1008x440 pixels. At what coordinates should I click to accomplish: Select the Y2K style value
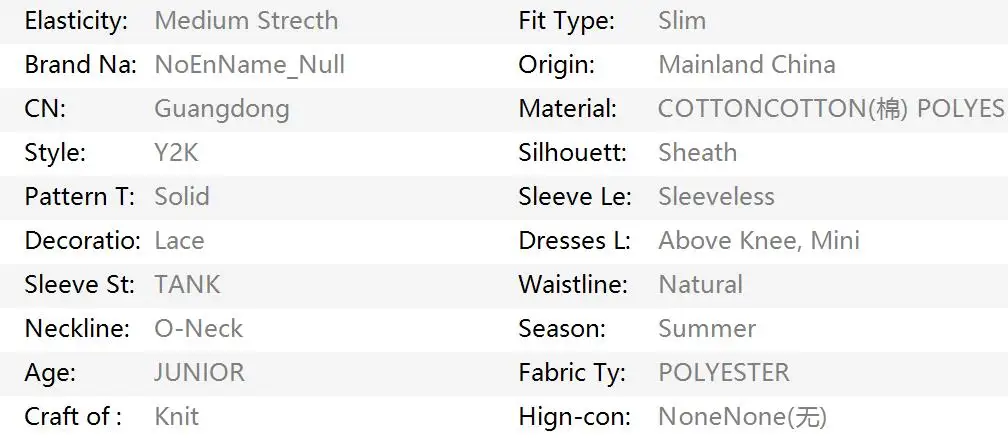(x=176, y=153)
